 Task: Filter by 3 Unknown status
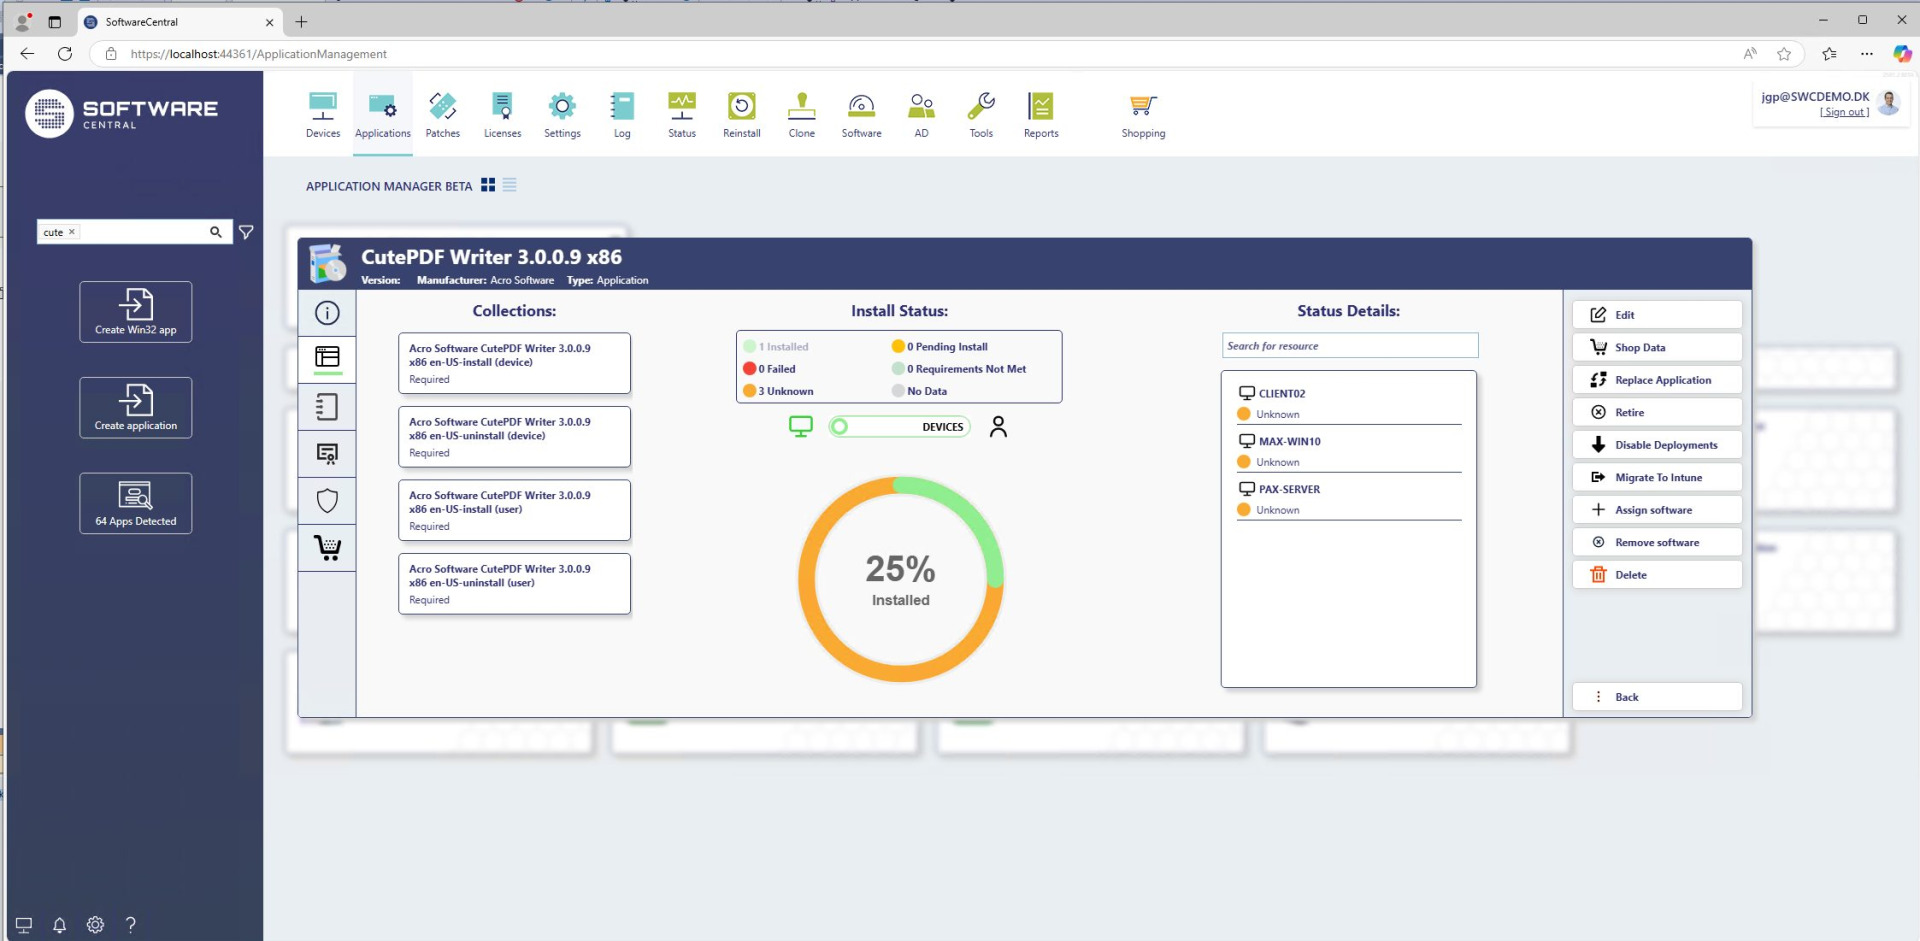tap(779, 391)
